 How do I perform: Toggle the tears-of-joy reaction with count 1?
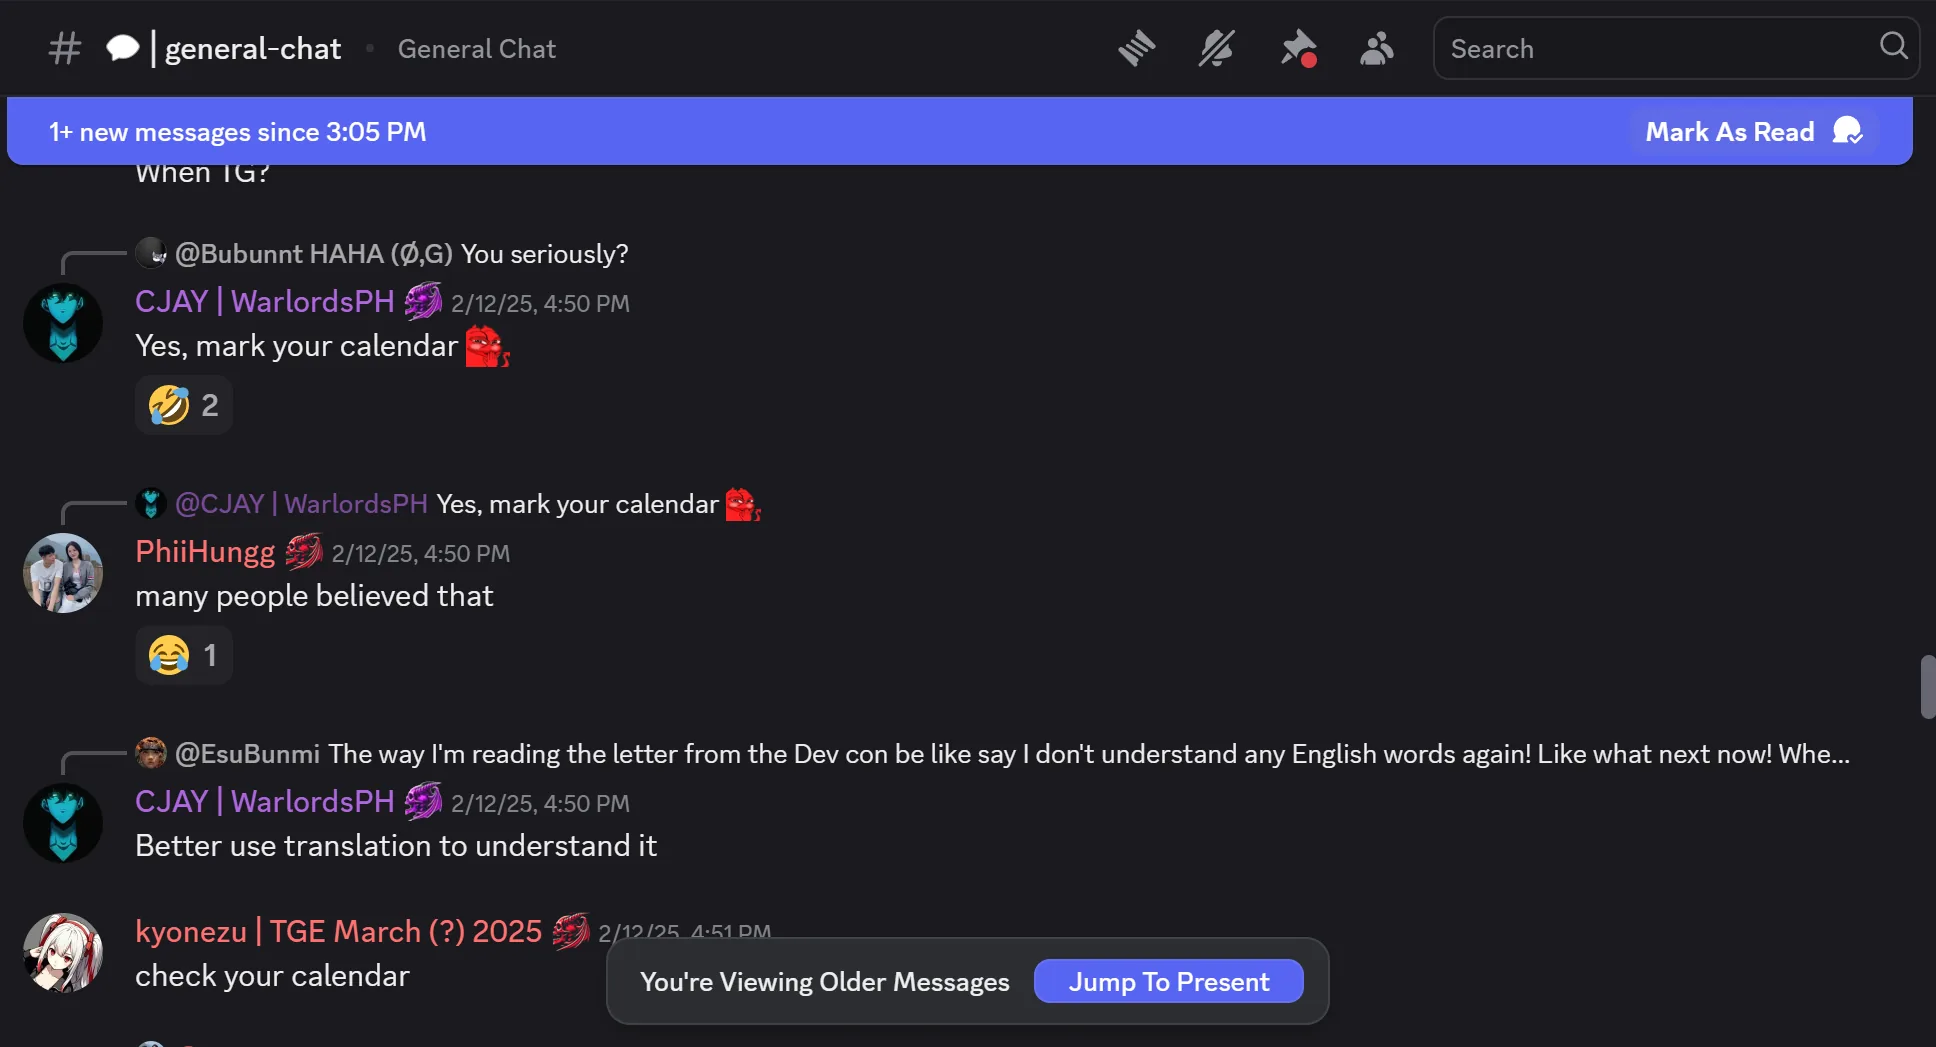coord(184,655)
